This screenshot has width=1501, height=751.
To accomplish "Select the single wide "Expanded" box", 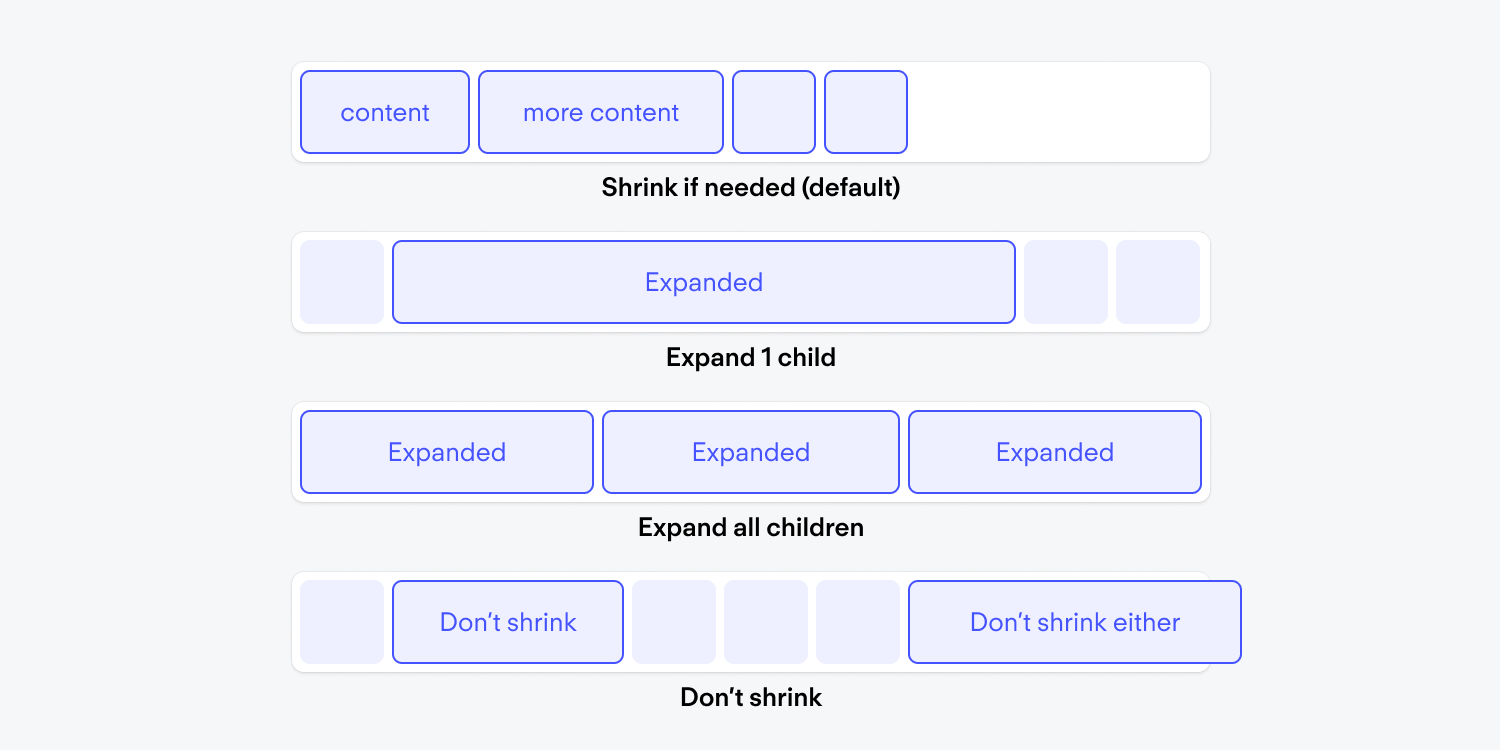I will click(x=704, y=282).
